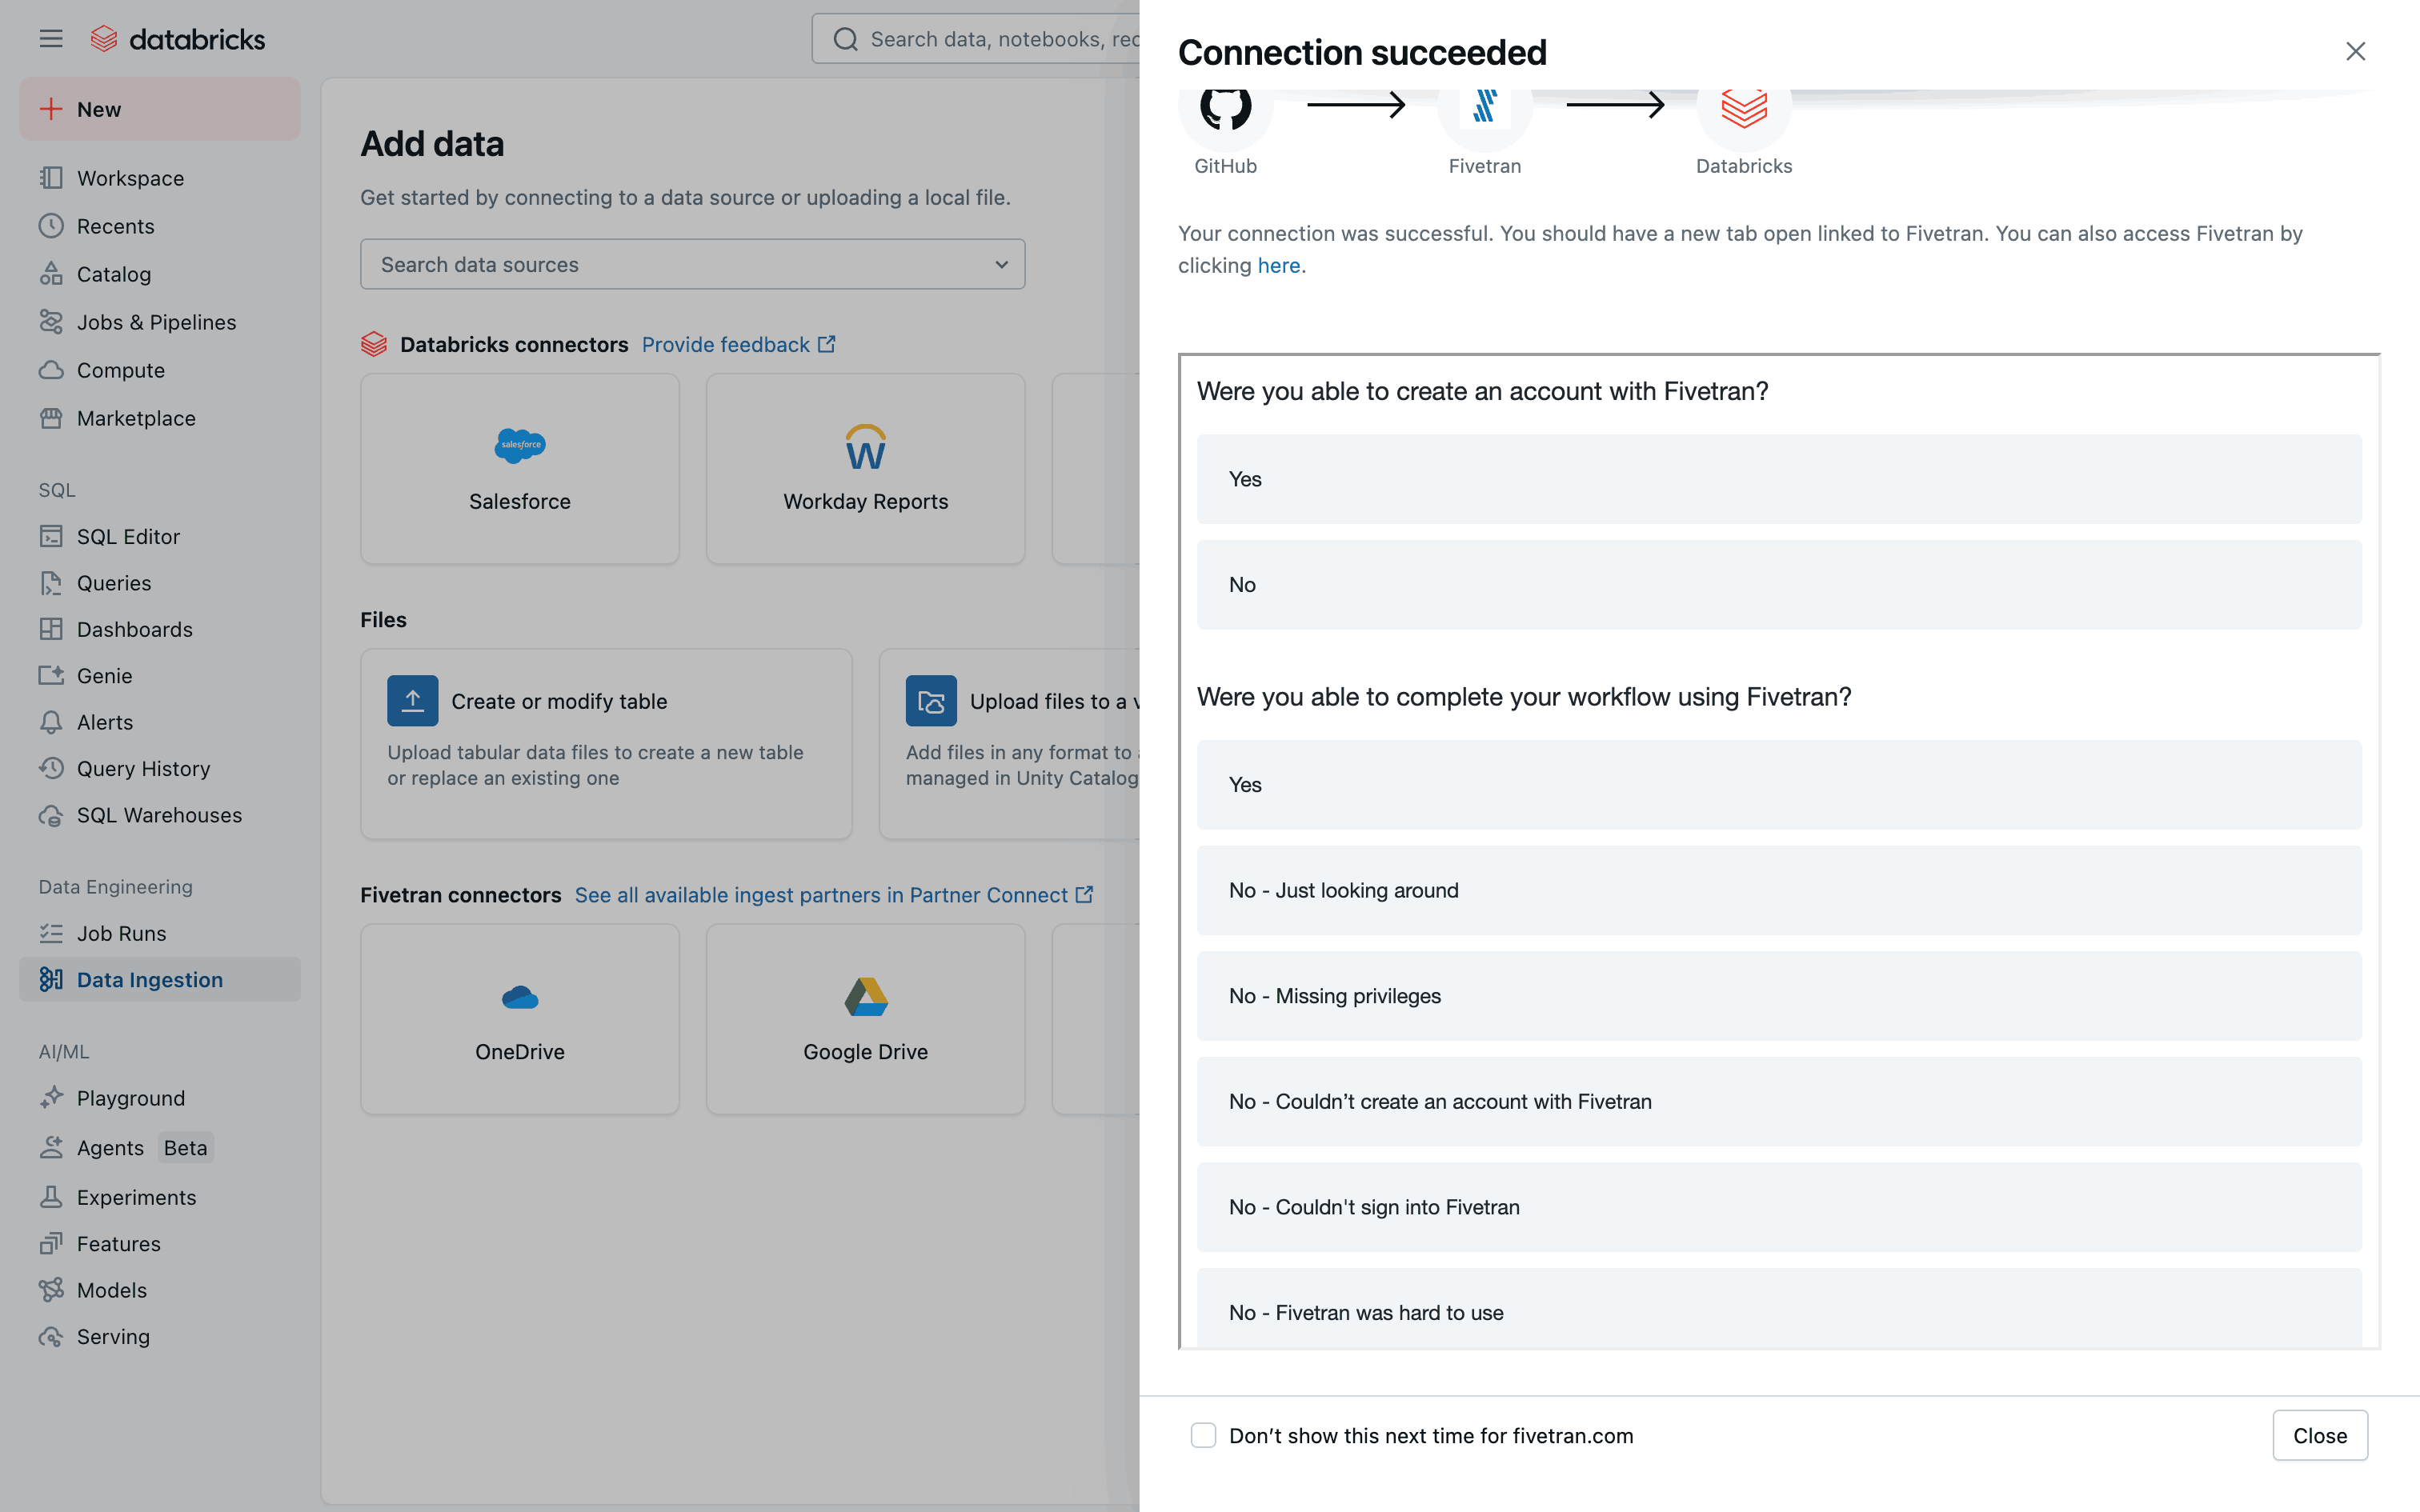Open the hamburger sidebar menu icon

click(x=51, y=39)
